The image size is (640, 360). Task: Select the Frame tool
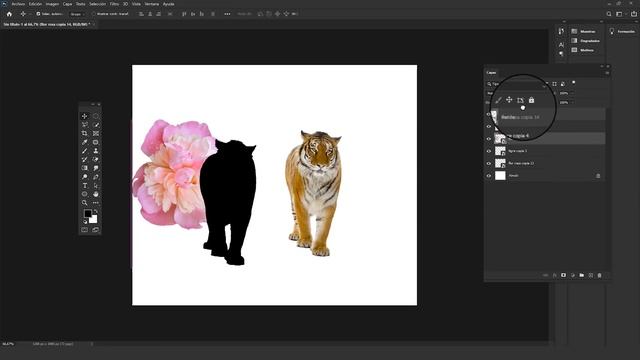point(96,133)
